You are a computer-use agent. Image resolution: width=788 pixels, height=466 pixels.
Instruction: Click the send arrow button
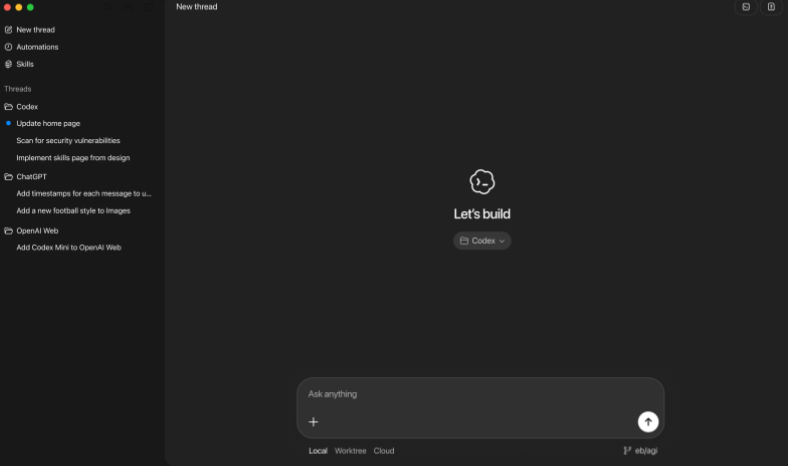coord(648,422)
